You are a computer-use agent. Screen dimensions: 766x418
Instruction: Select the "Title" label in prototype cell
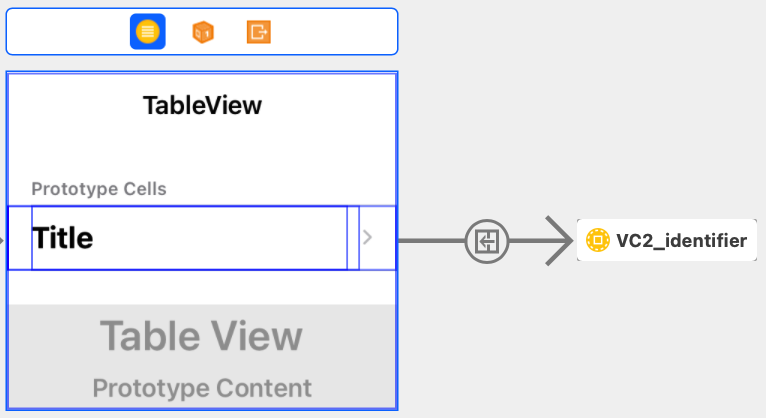(63, 238)
